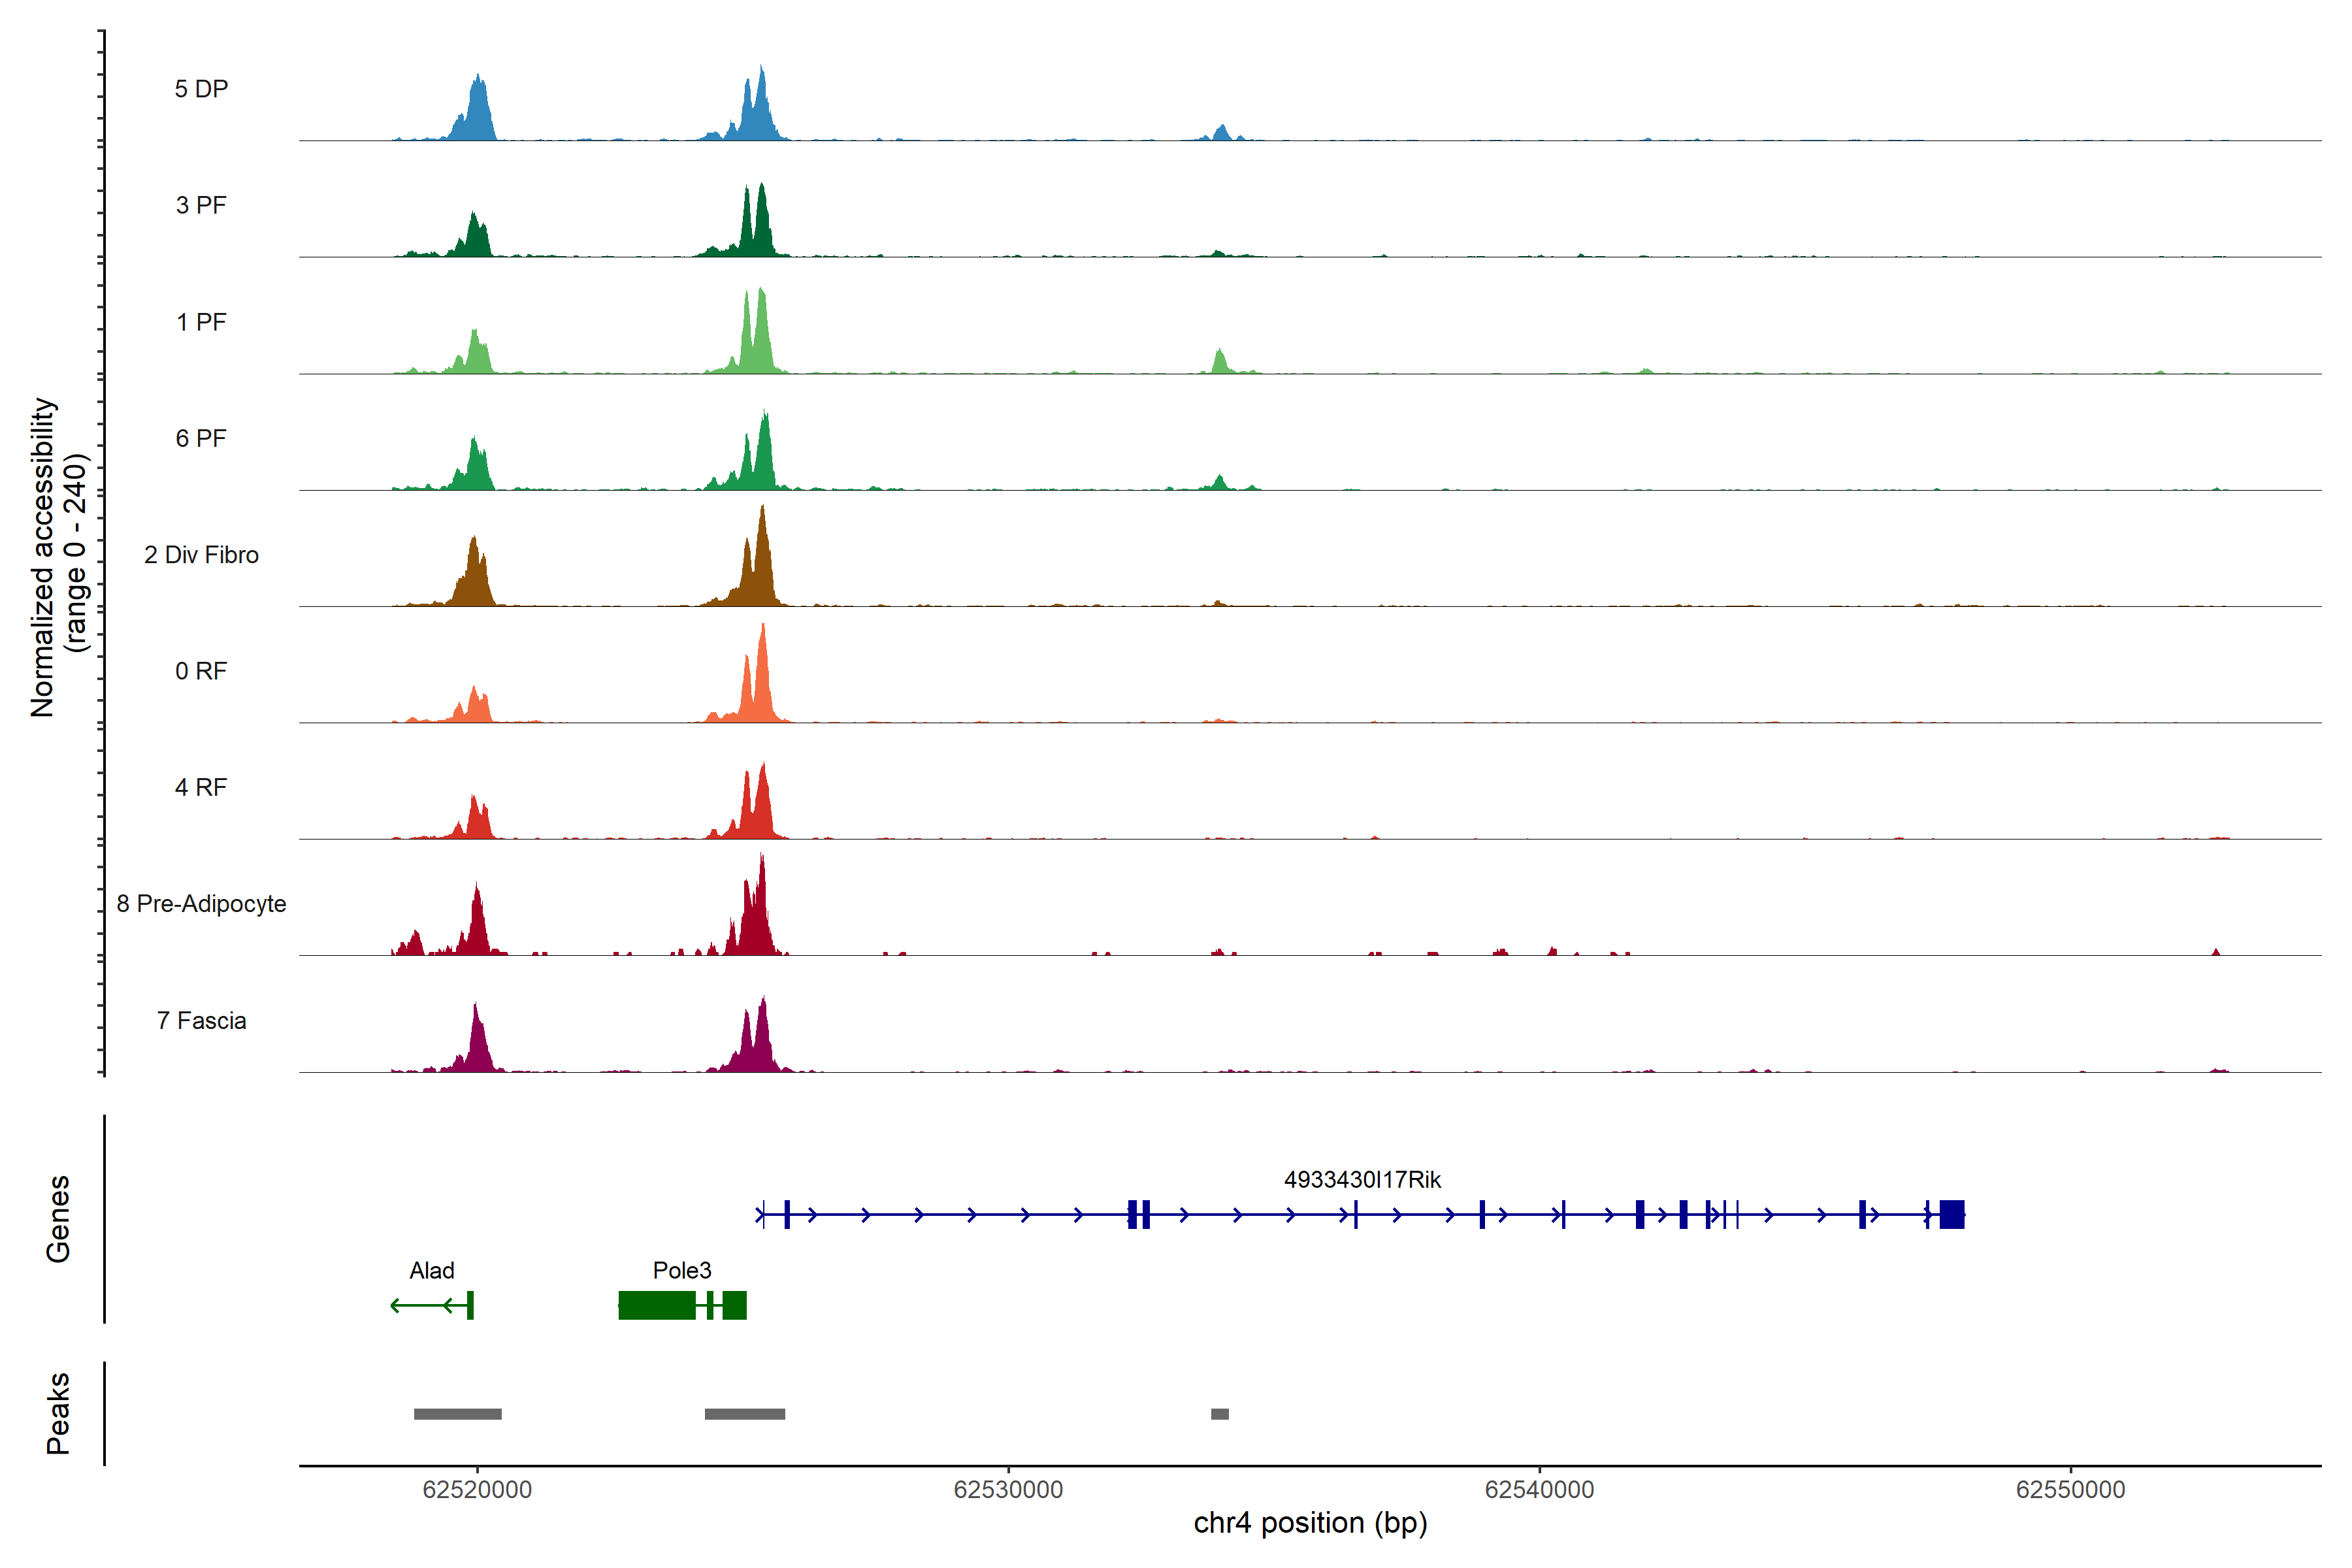Click the 3 PF track label
The image size is (2352, 1568).
201,205
